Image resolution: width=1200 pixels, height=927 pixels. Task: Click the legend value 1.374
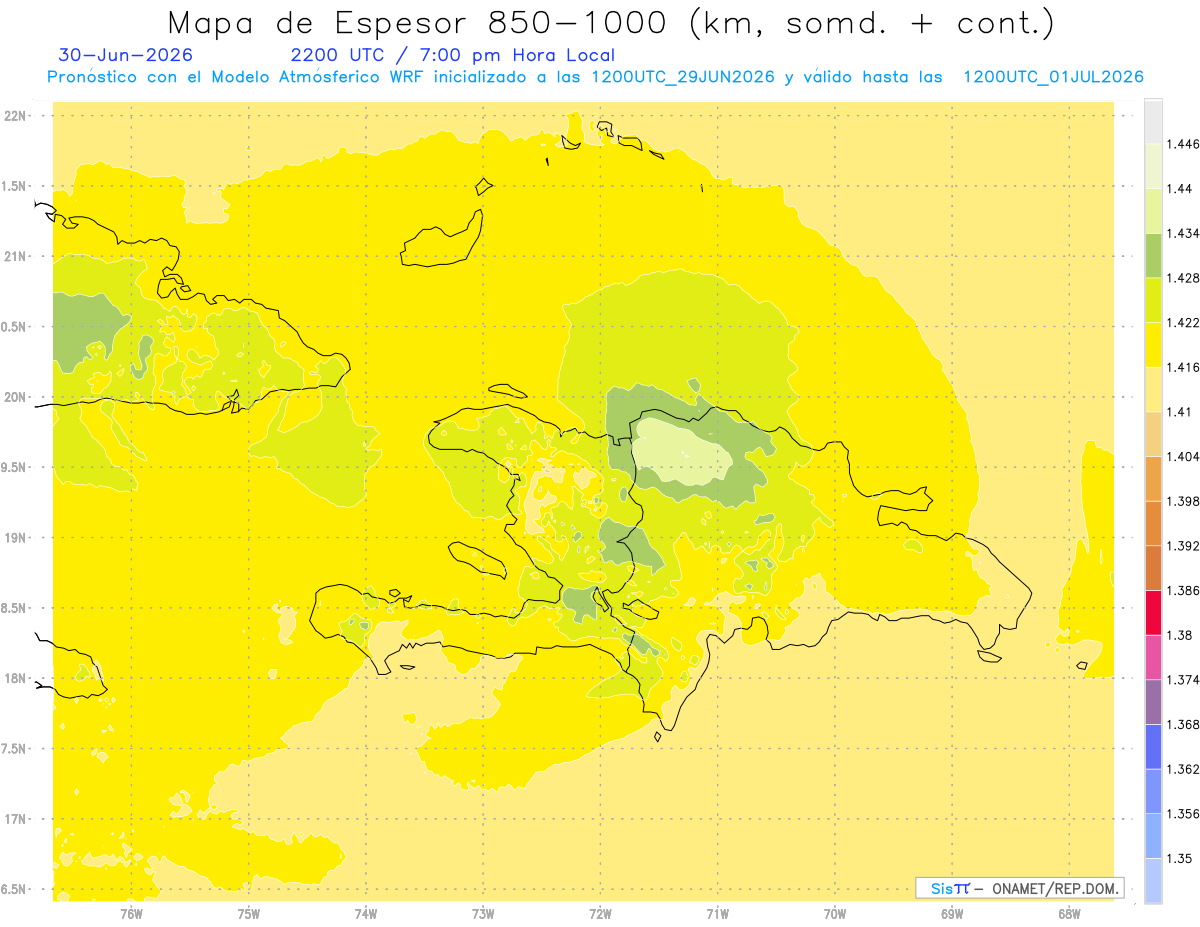point(1184,680)
